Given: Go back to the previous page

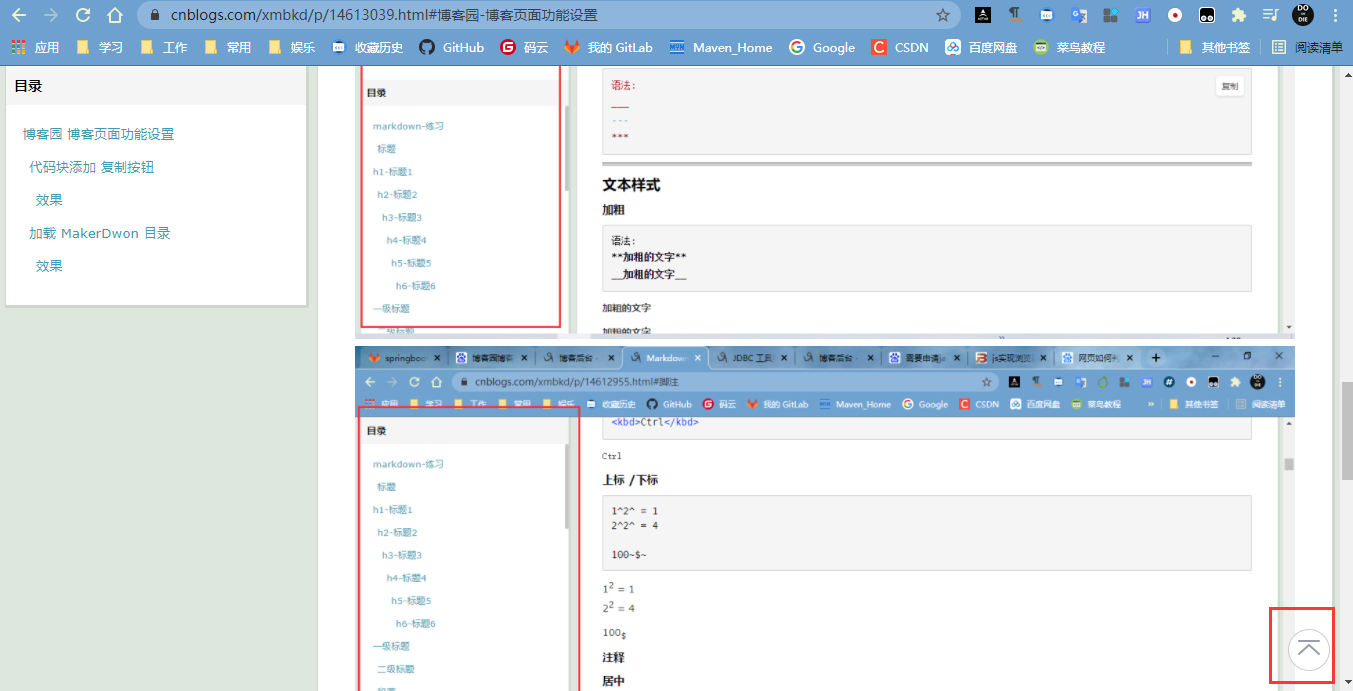Looking at the screenshot, I should point(19,15).
